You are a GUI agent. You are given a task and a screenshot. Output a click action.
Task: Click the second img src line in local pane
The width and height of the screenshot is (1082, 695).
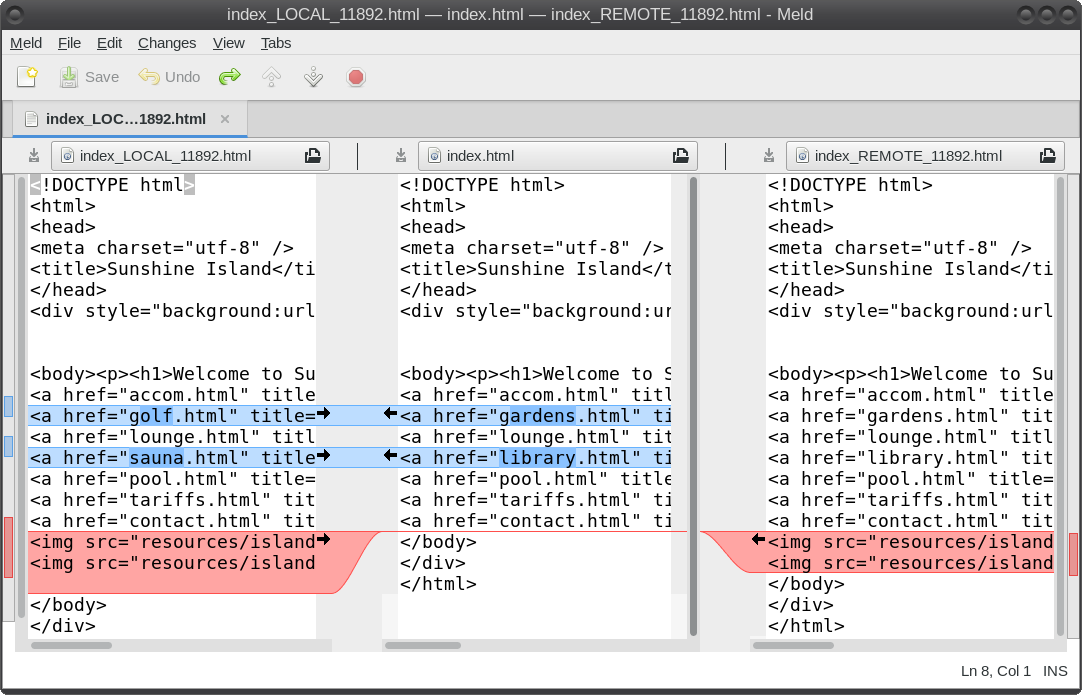point(173,562)
